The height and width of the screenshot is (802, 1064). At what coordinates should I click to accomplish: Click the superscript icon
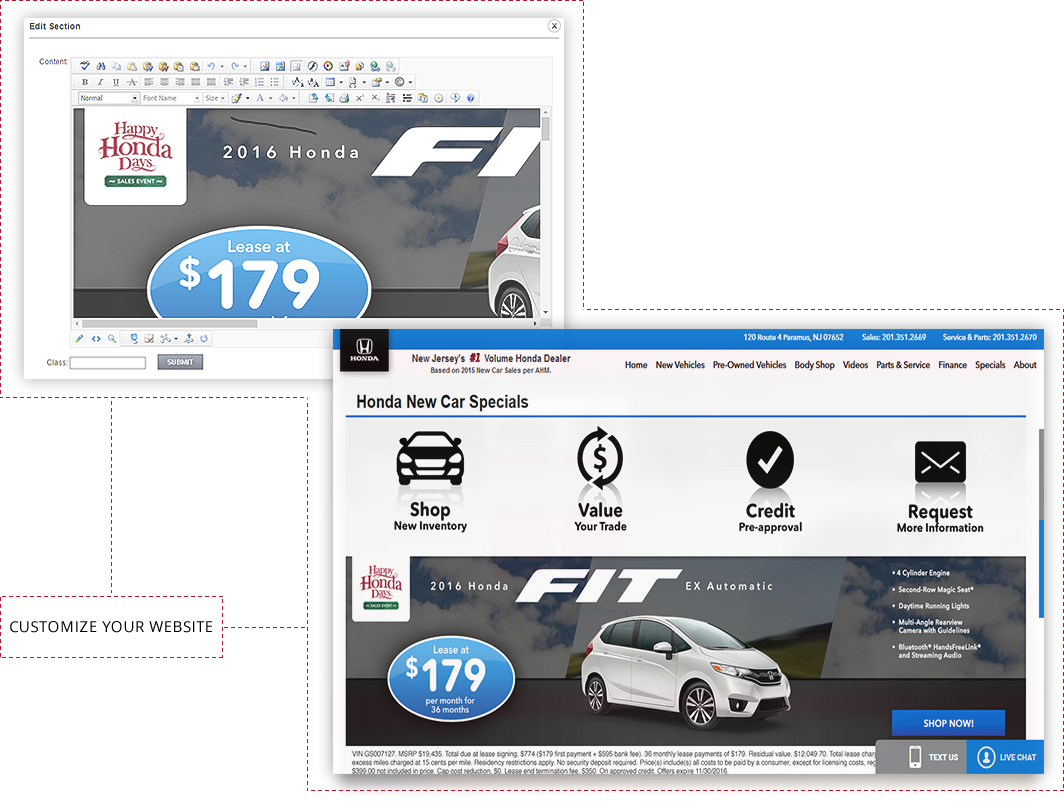point(360,98)
